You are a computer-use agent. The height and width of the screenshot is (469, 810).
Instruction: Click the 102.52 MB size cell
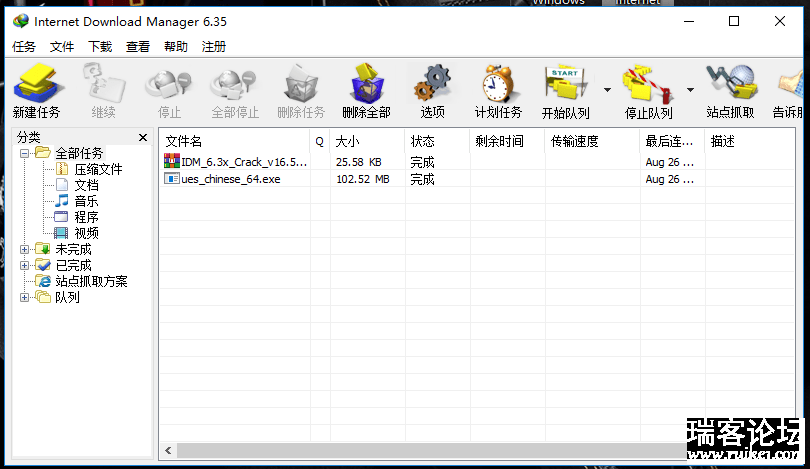363,179
